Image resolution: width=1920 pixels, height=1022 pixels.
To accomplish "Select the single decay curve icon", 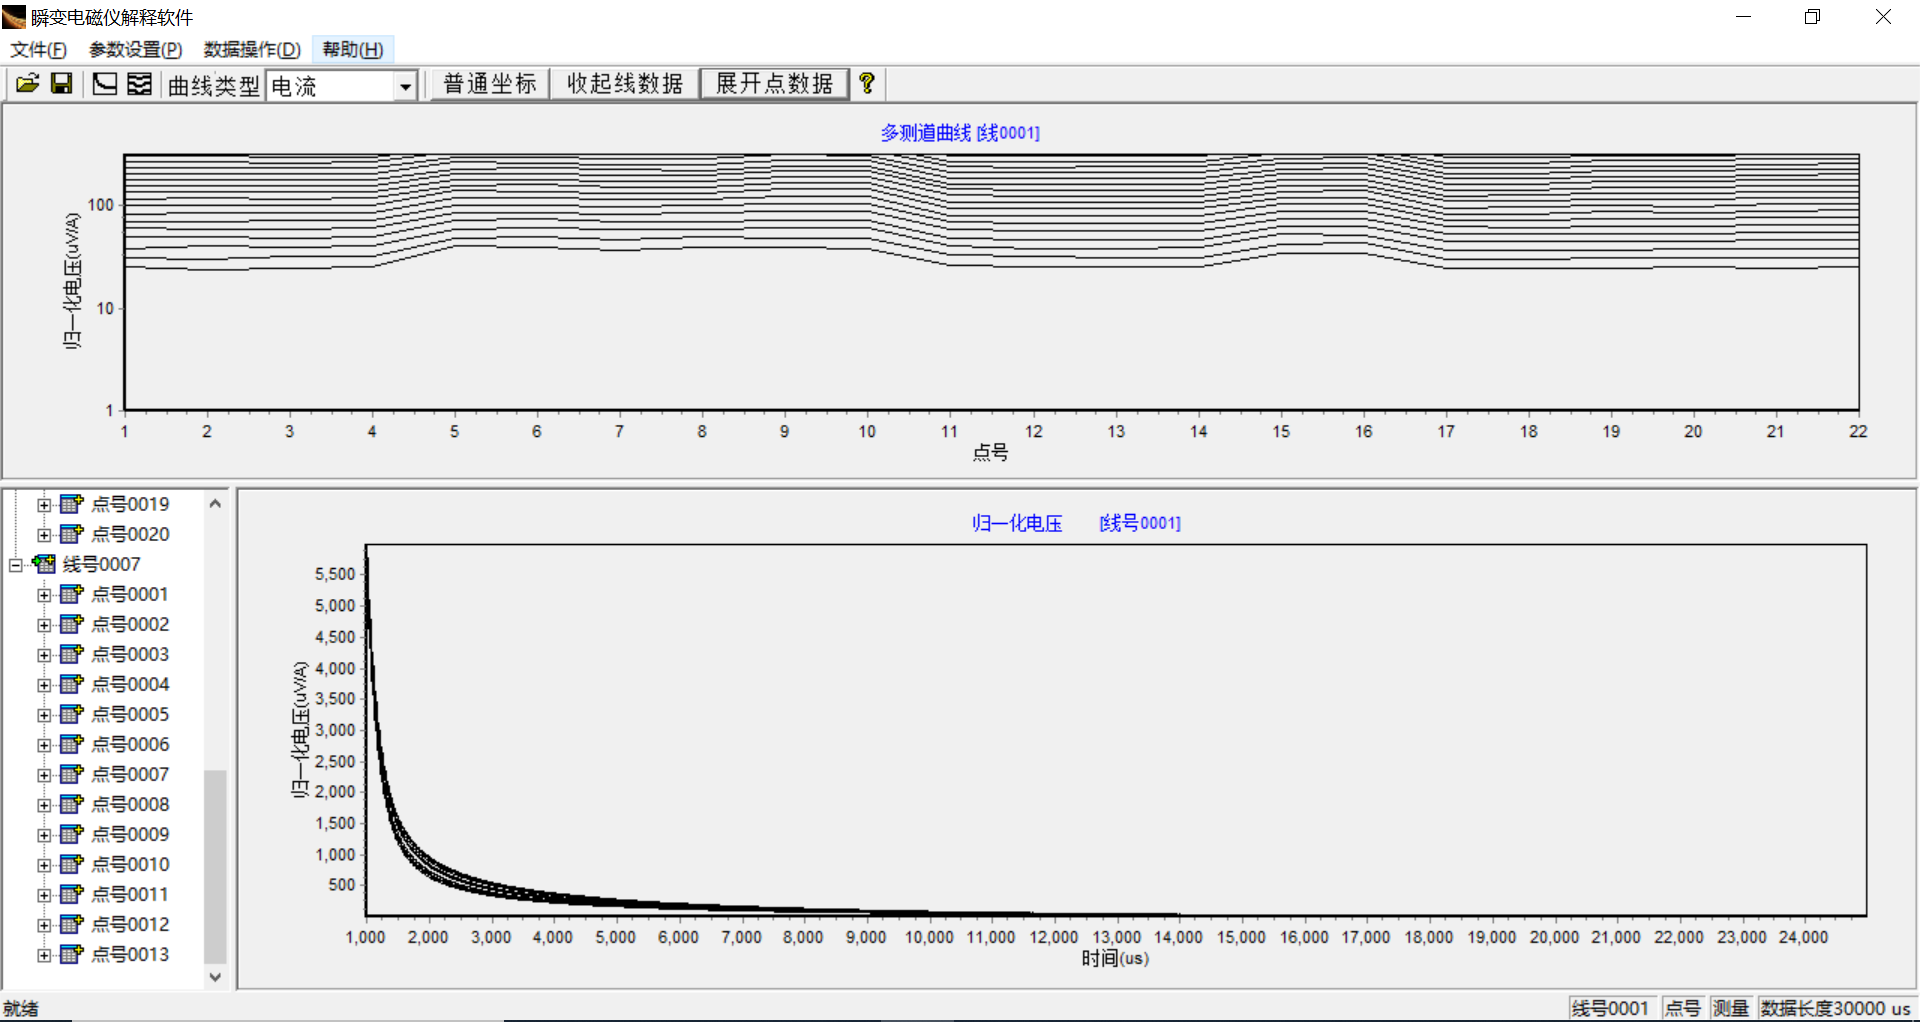I will pyautogui.click(x=104, y=84).
